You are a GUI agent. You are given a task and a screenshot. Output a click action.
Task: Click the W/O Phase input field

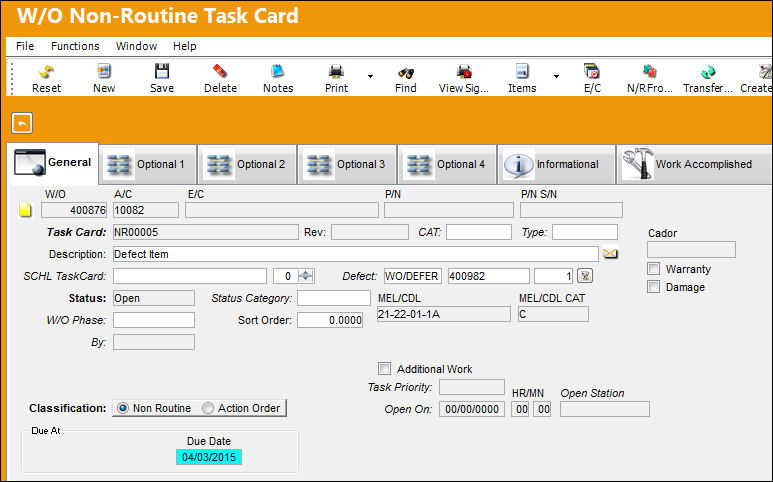coord(154,320)
